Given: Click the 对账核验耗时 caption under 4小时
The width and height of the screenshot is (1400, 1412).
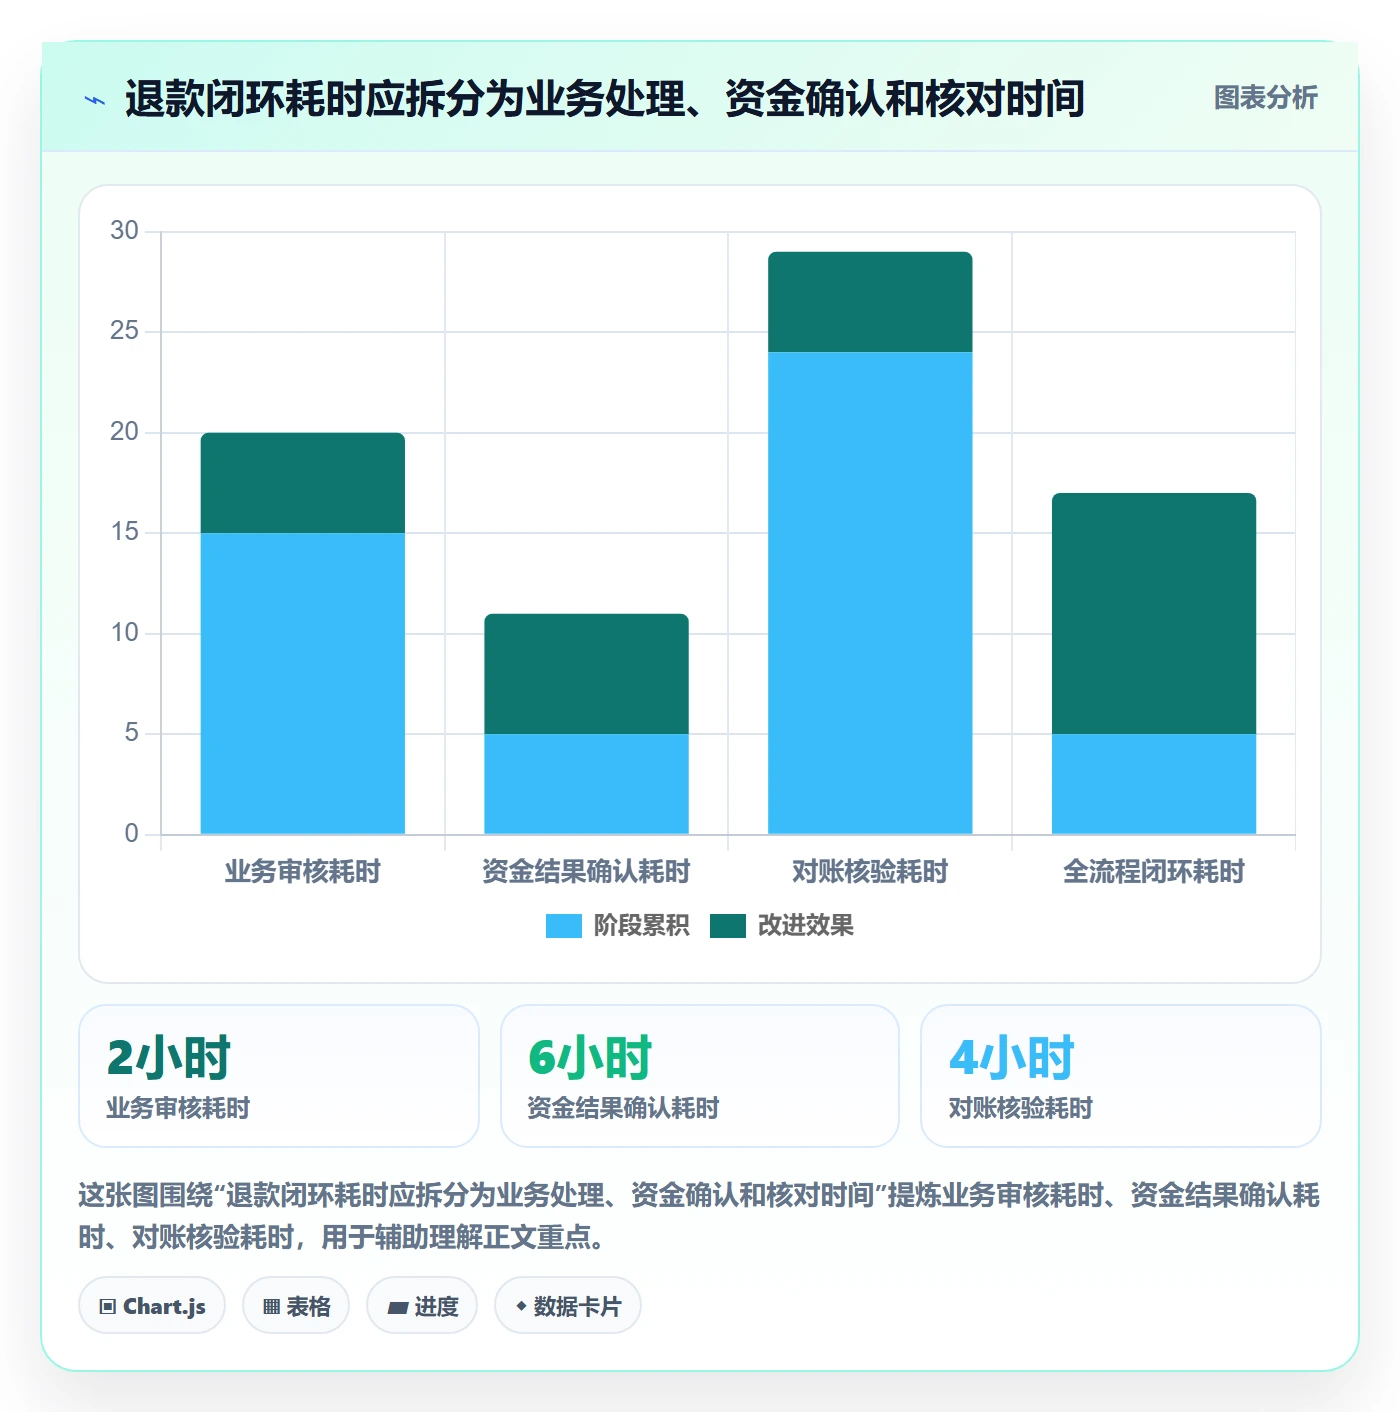Looking at the screenshot, I should coord(1020,1108).
